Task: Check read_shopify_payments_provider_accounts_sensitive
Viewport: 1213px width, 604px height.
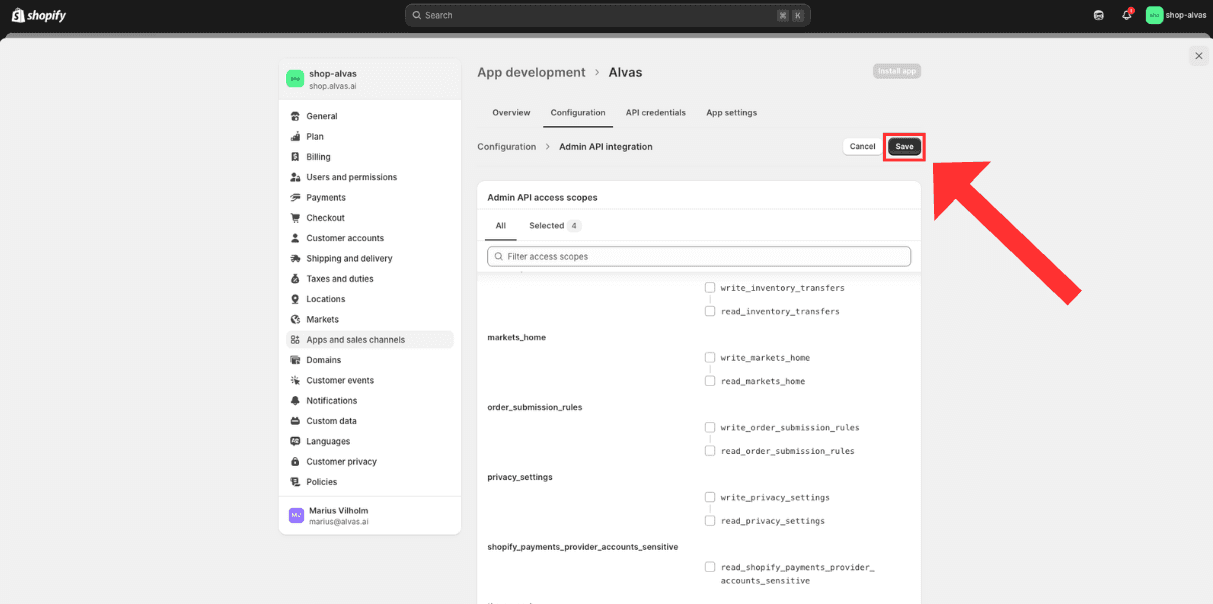Action: coord(710,567)
